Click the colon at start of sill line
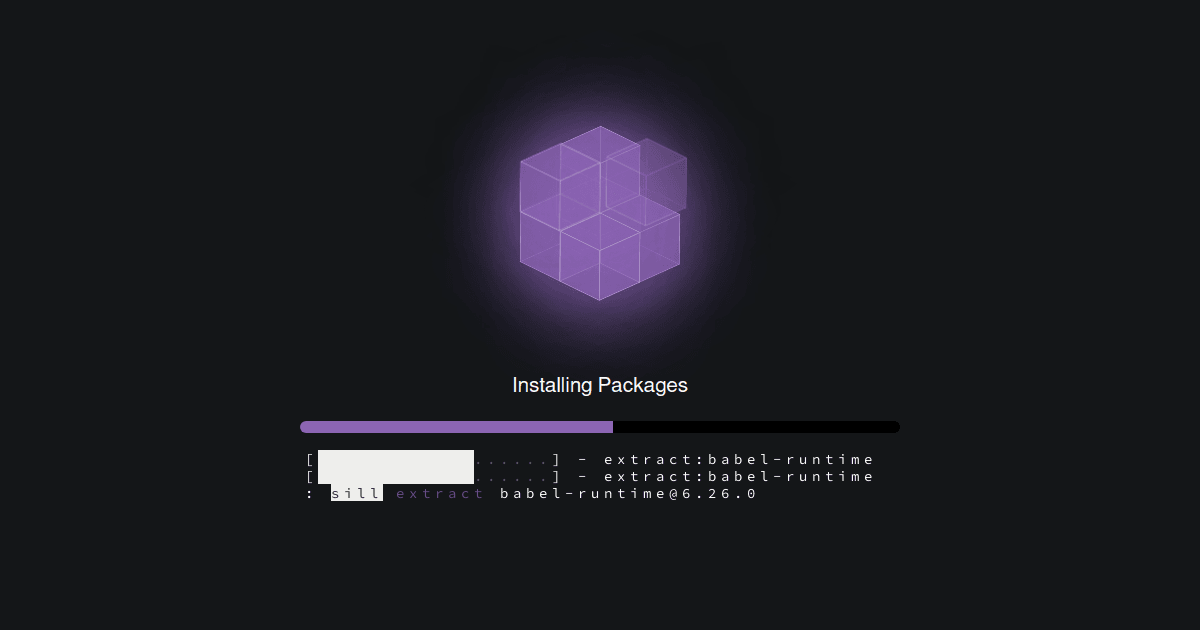1200x630 pixels. [310, 494]
